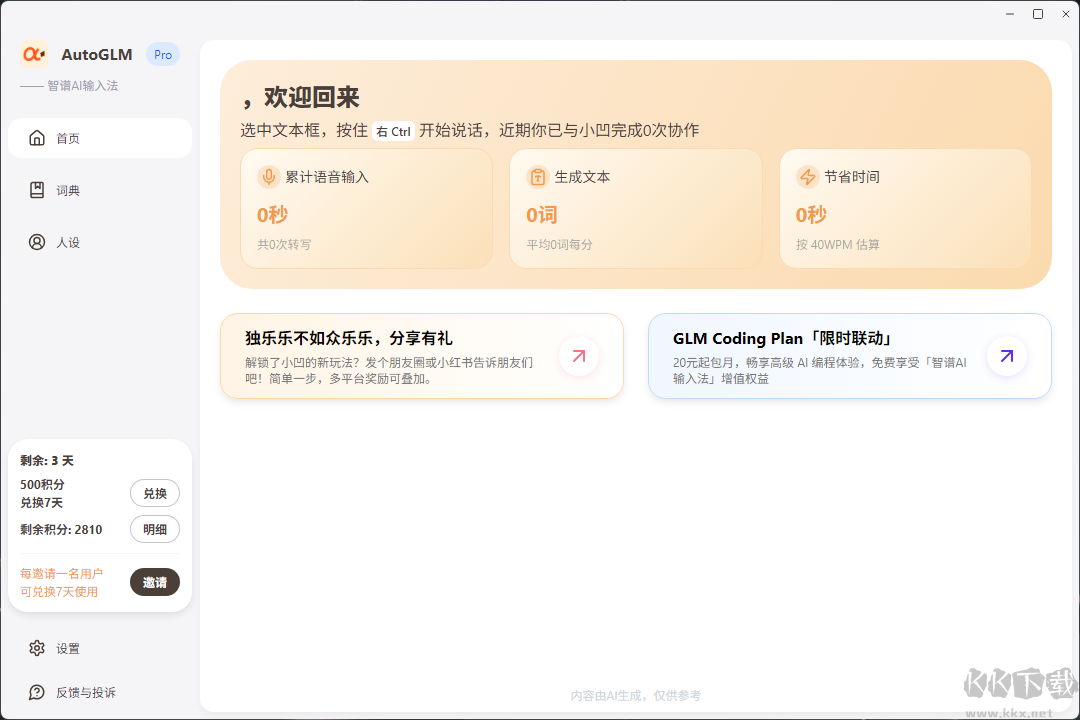Click the clipboard icon in 生成文本 card
Screen dimensions: 1080x720
[538, 177]
